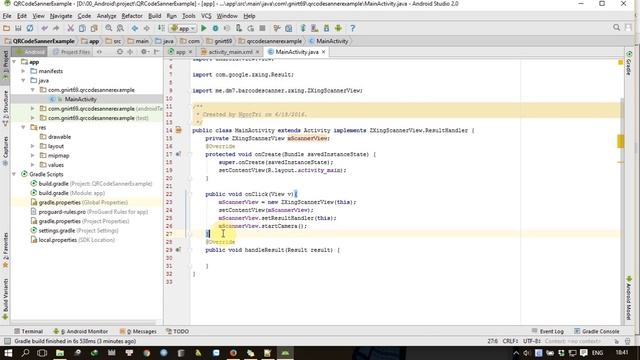Click the Cut scissors icon
The width and height of the screenshot is (640, 360).
[x=71, y=28]
